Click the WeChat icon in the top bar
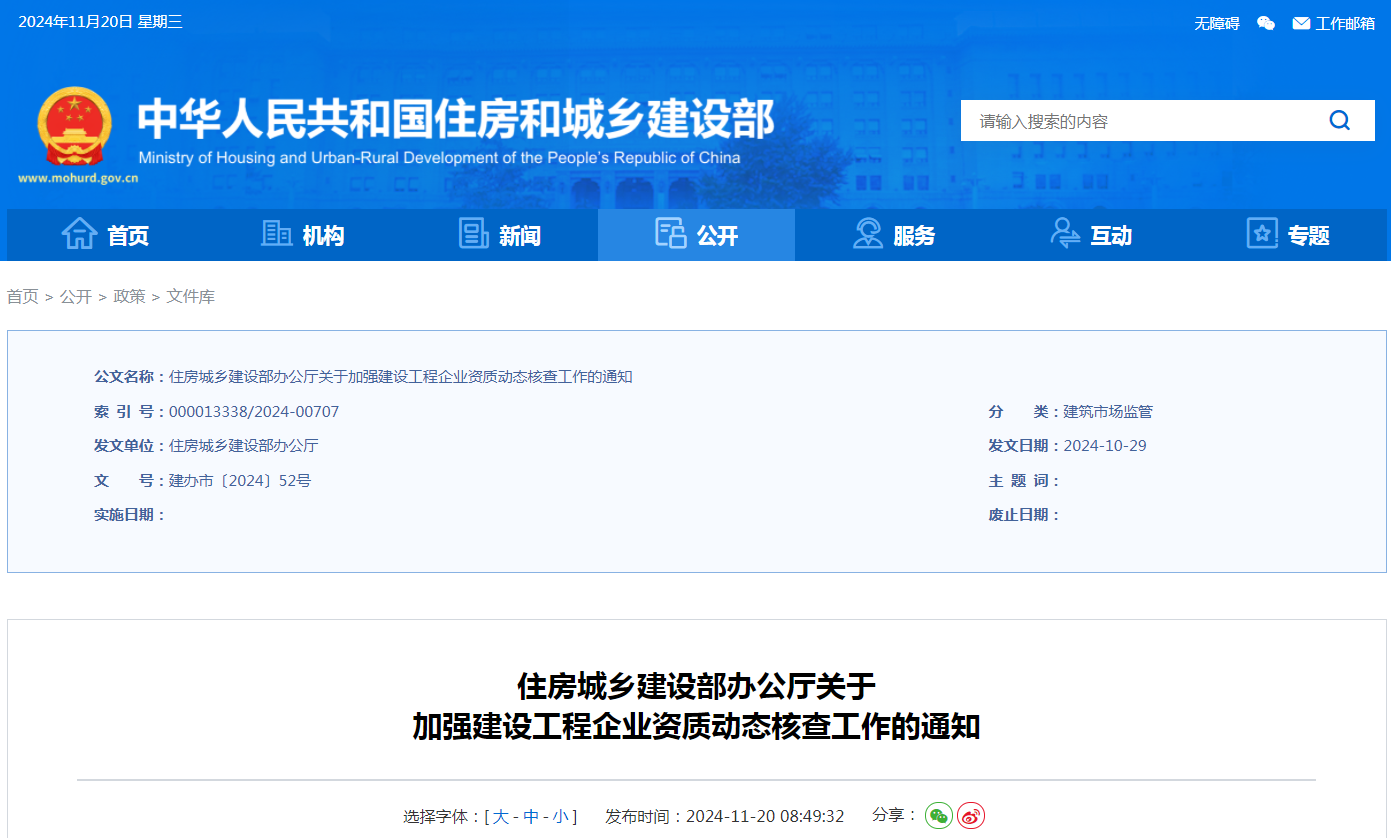This screenshot has height=838, width=1391. coord(1265,22)
